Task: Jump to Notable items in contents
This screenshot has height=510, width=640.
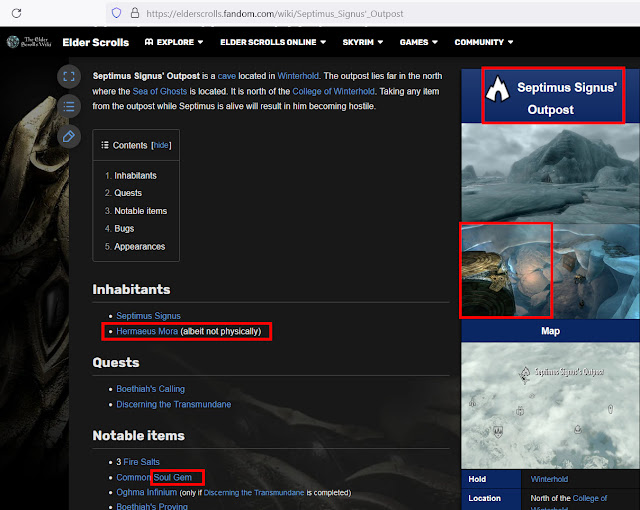Action: (x=140, y=211)
